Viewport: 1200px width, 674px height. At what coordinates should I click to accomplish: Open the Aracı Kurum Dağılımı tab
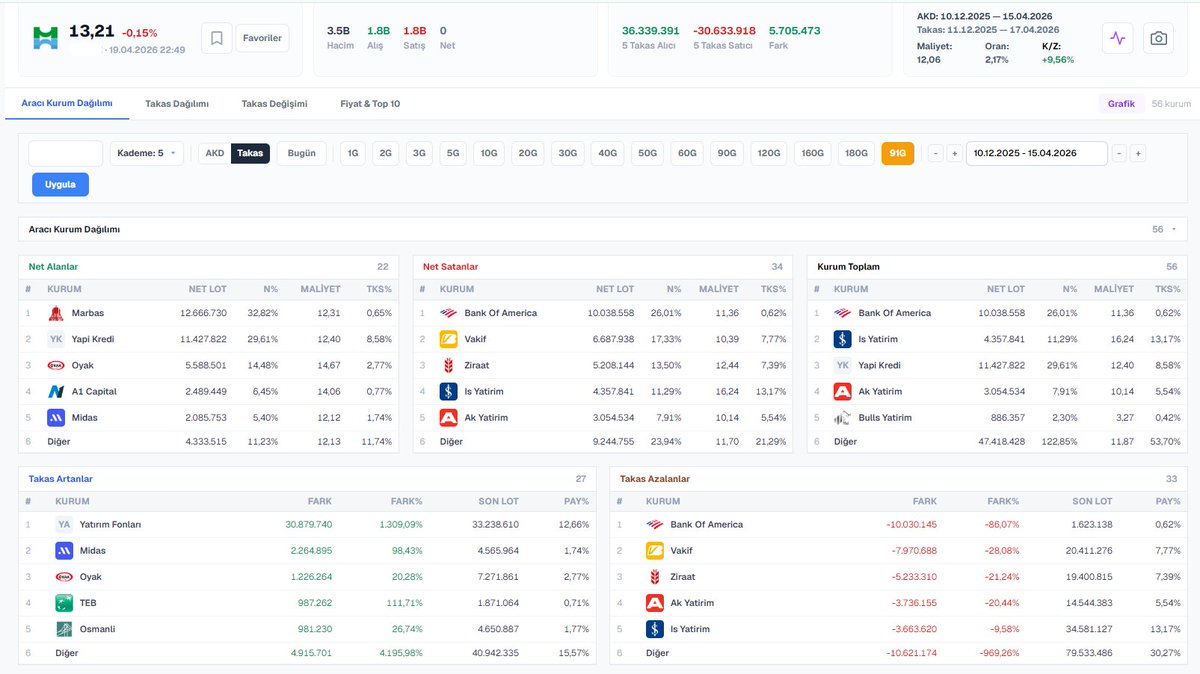point(67,104)
